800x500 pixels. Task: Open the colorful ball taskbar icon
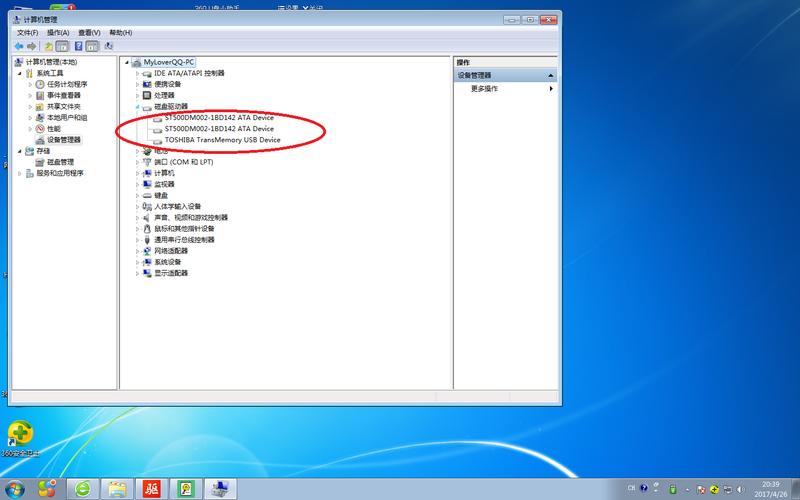point(47,489)
